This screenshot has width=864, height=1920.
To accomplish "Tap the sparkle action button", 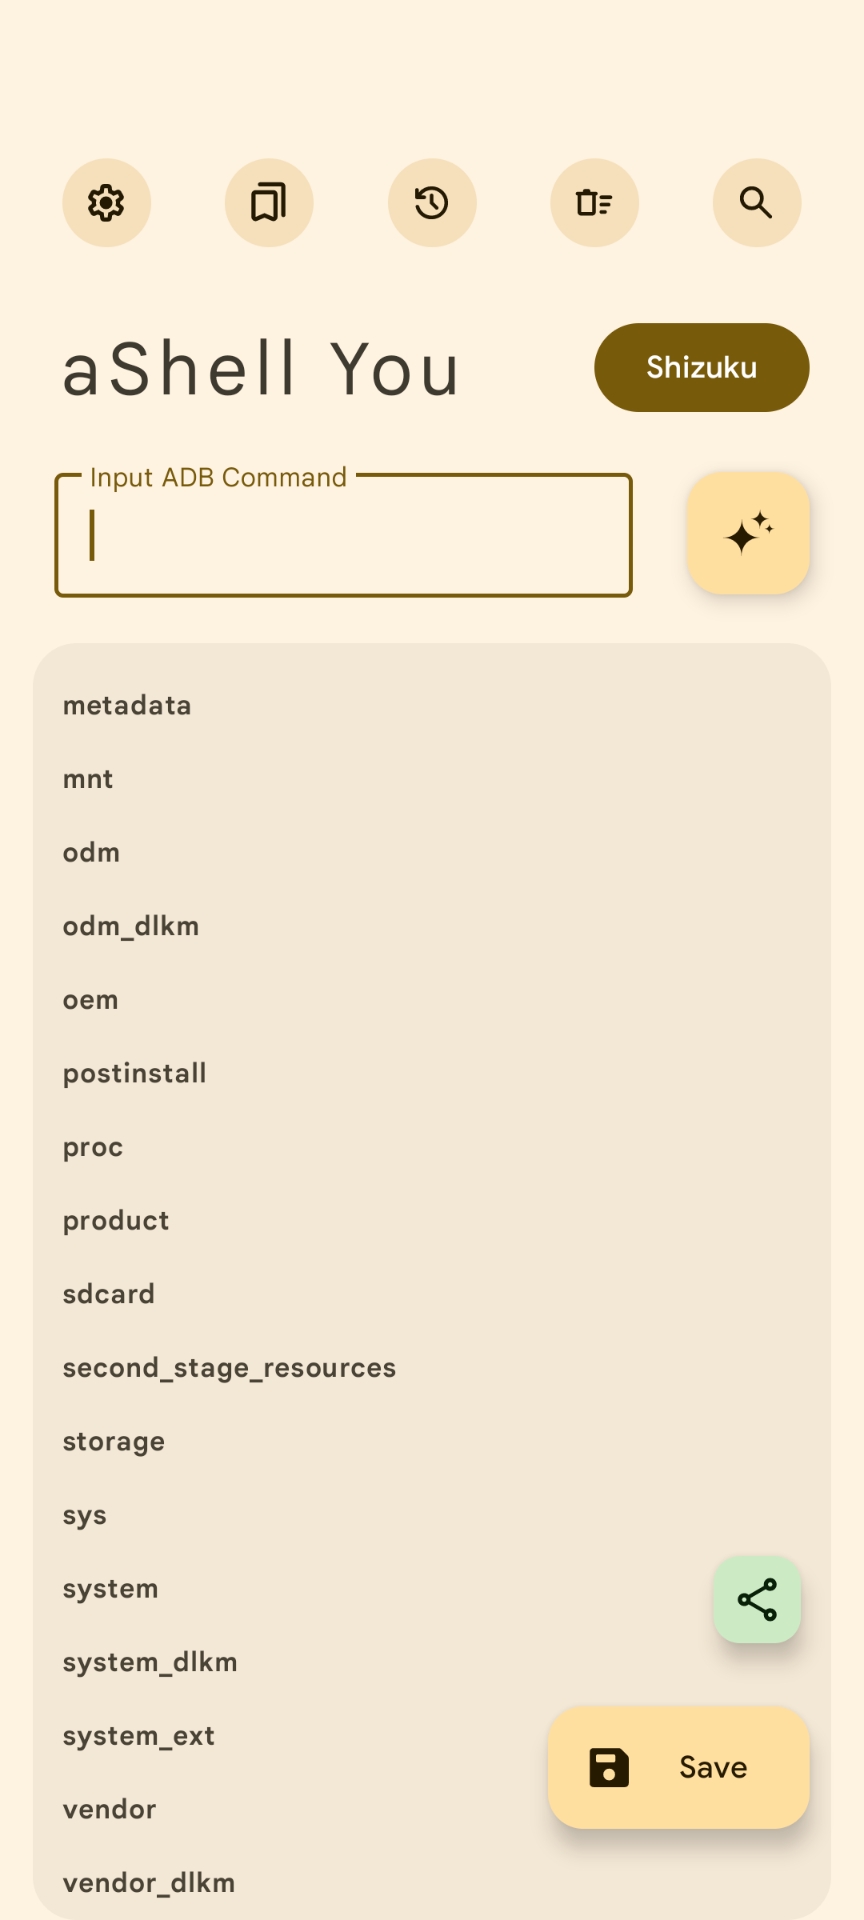I will click(748, 533).
